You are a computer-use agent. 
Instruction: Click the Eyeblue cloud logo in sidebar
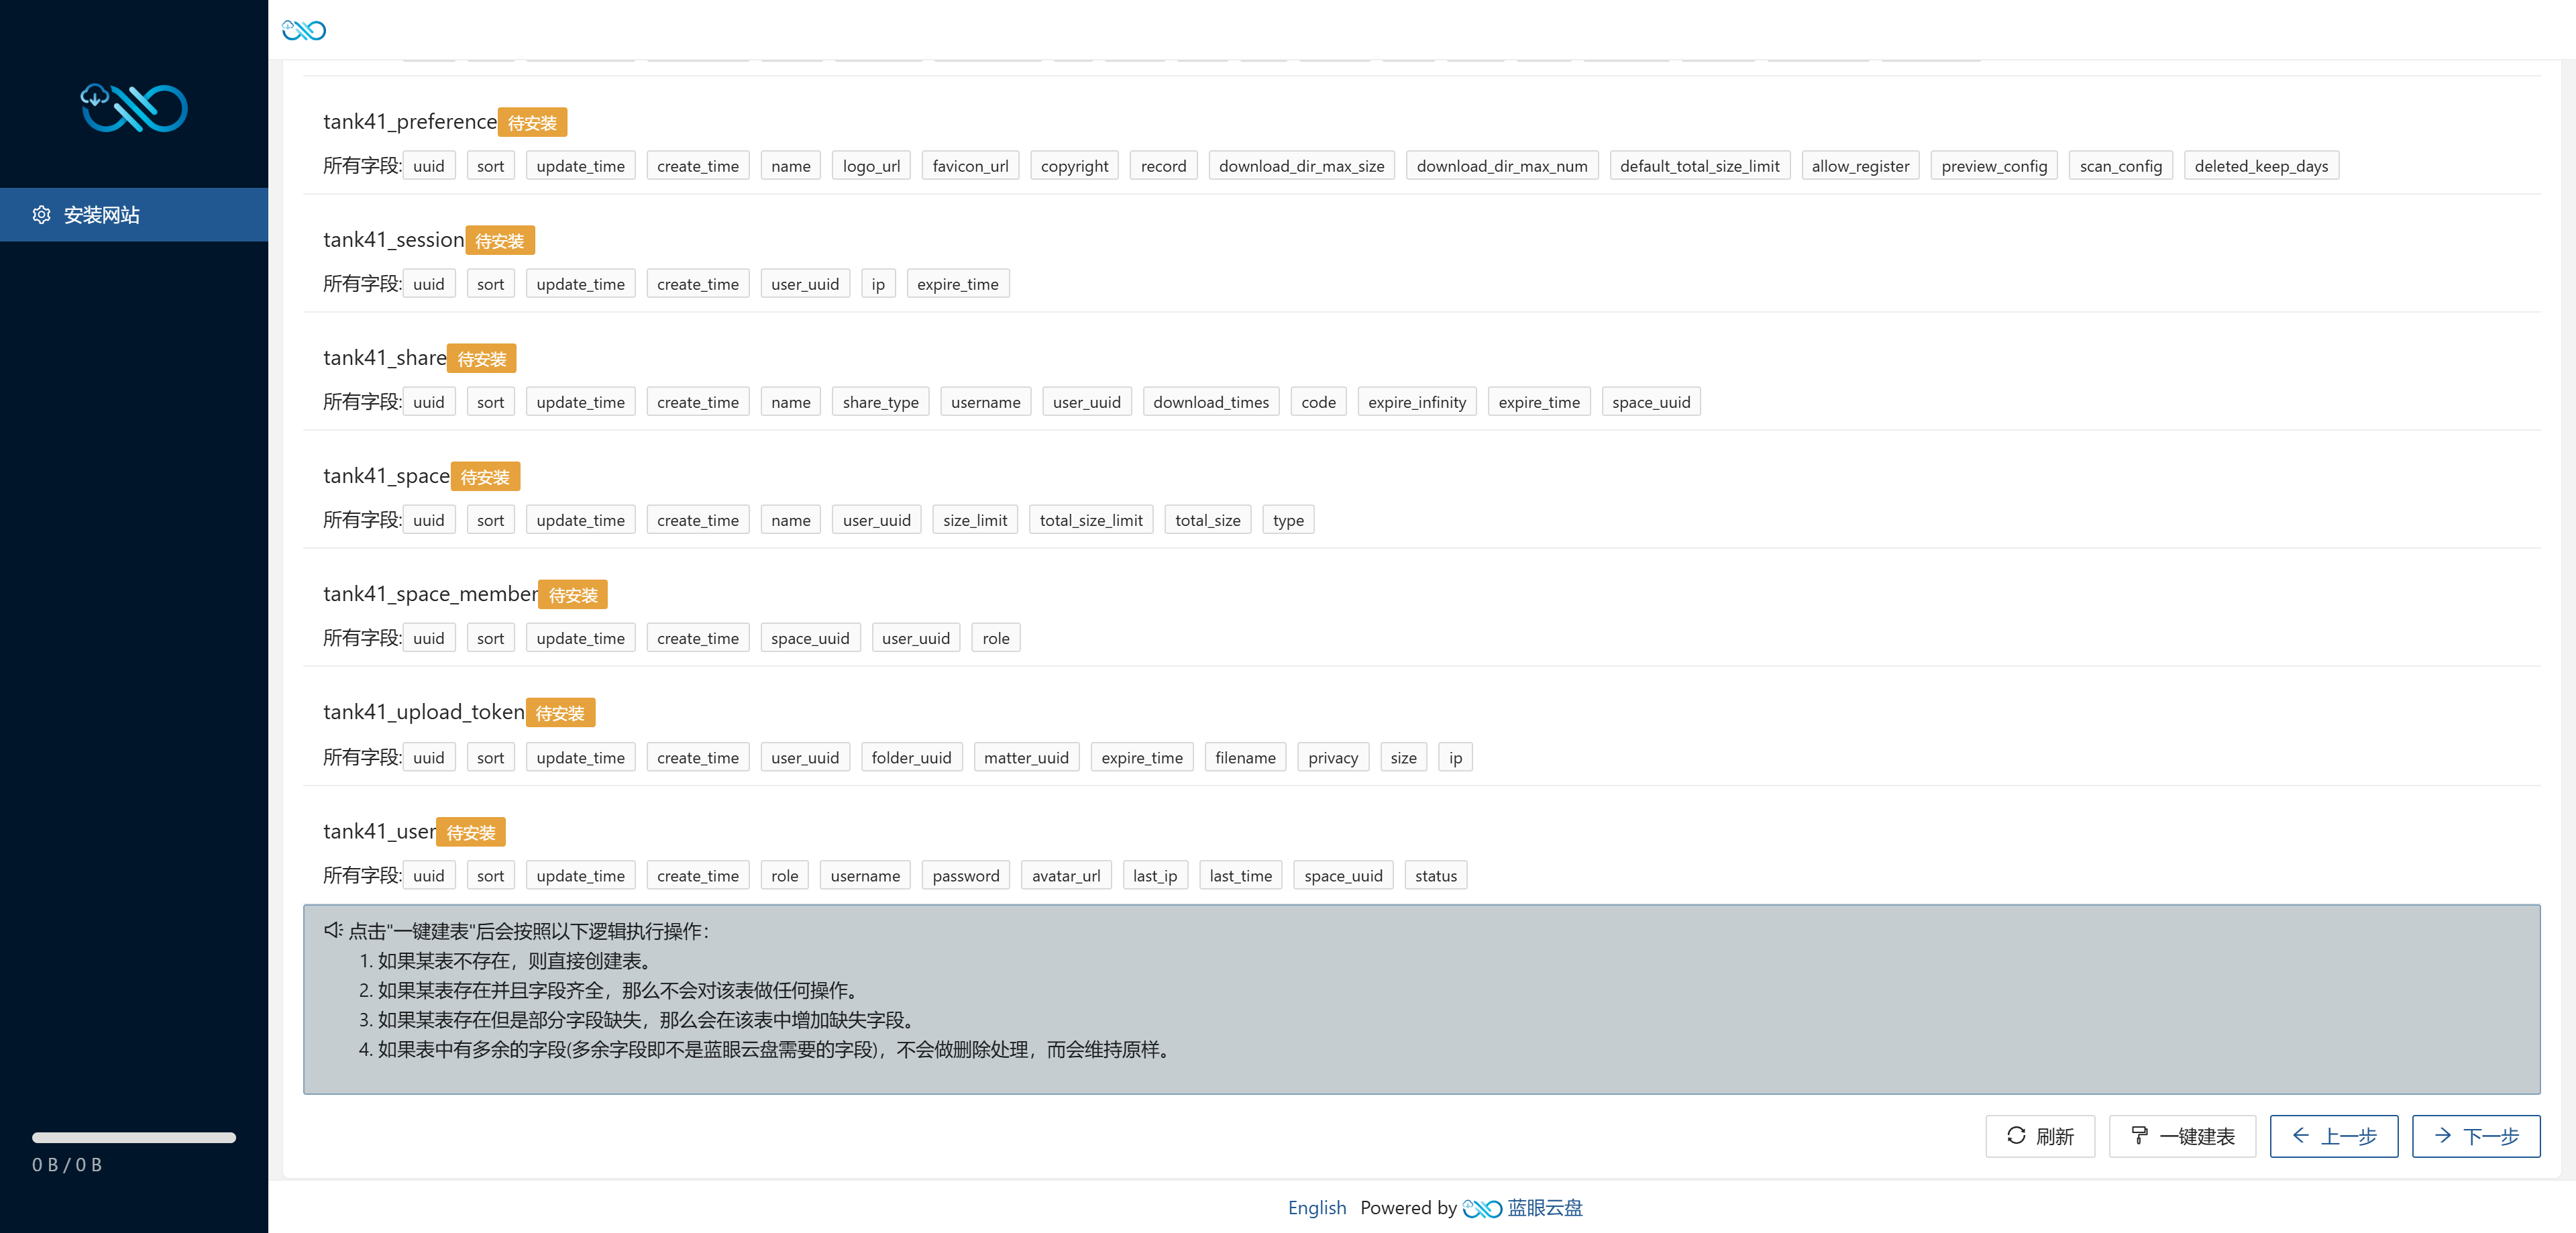coord(134,108)
